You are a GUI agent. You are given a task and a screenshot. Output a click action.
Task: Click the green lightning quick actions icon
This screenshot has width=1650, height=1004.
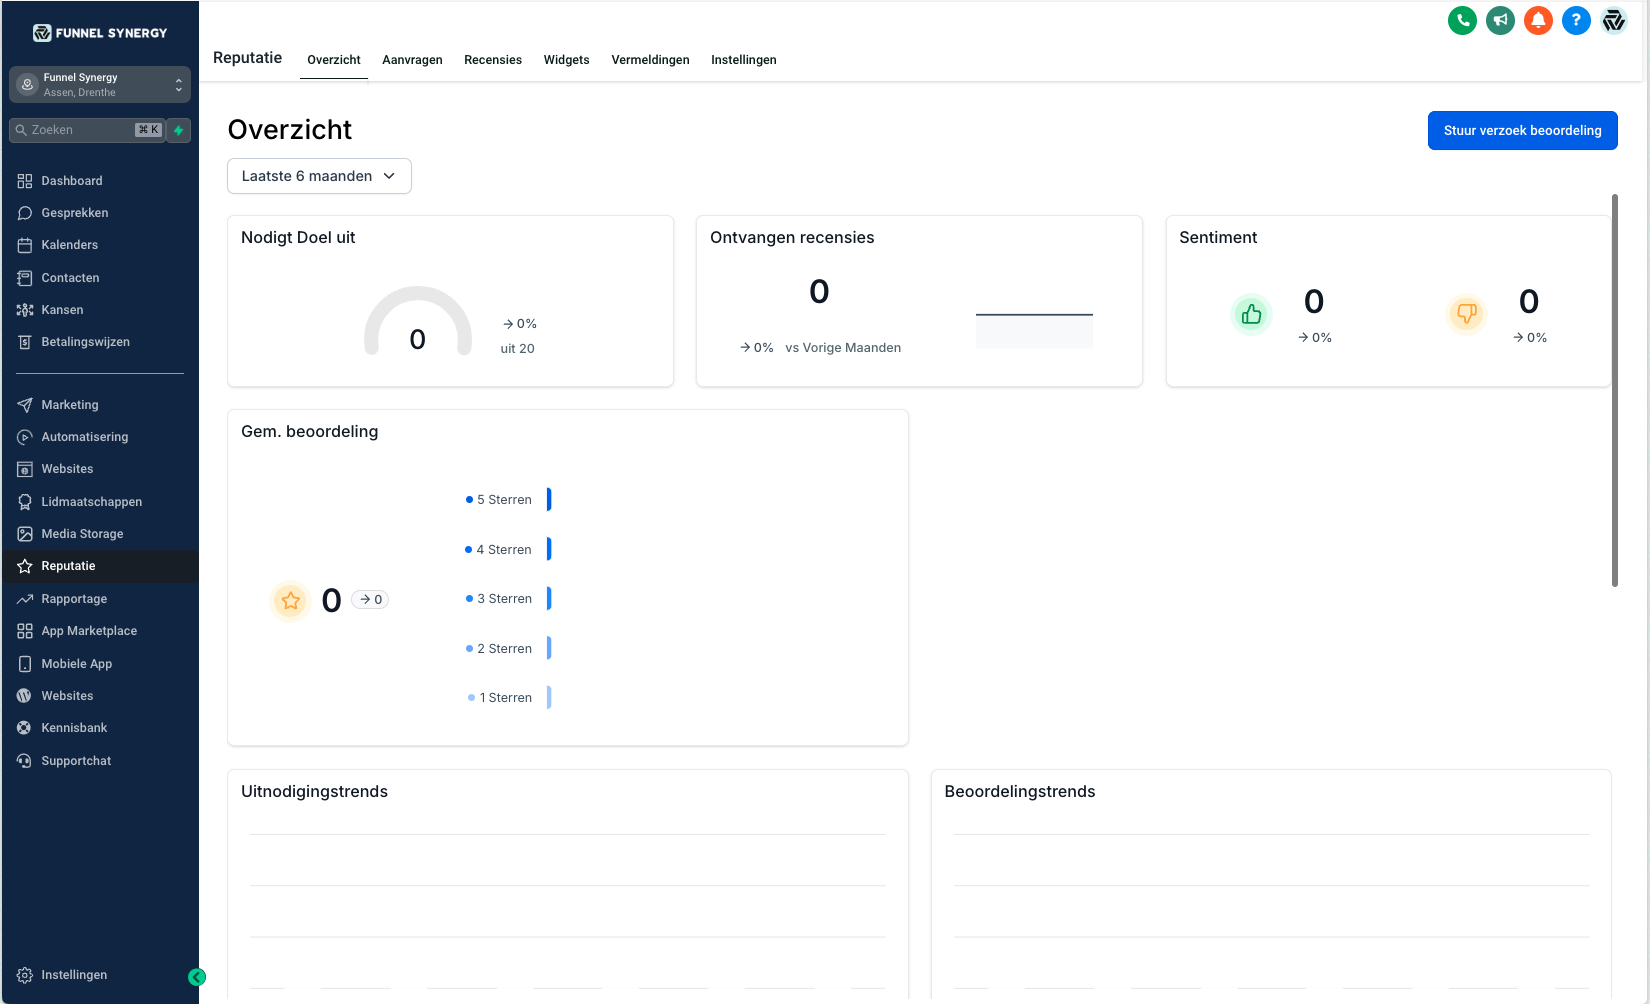coord(179,130)
